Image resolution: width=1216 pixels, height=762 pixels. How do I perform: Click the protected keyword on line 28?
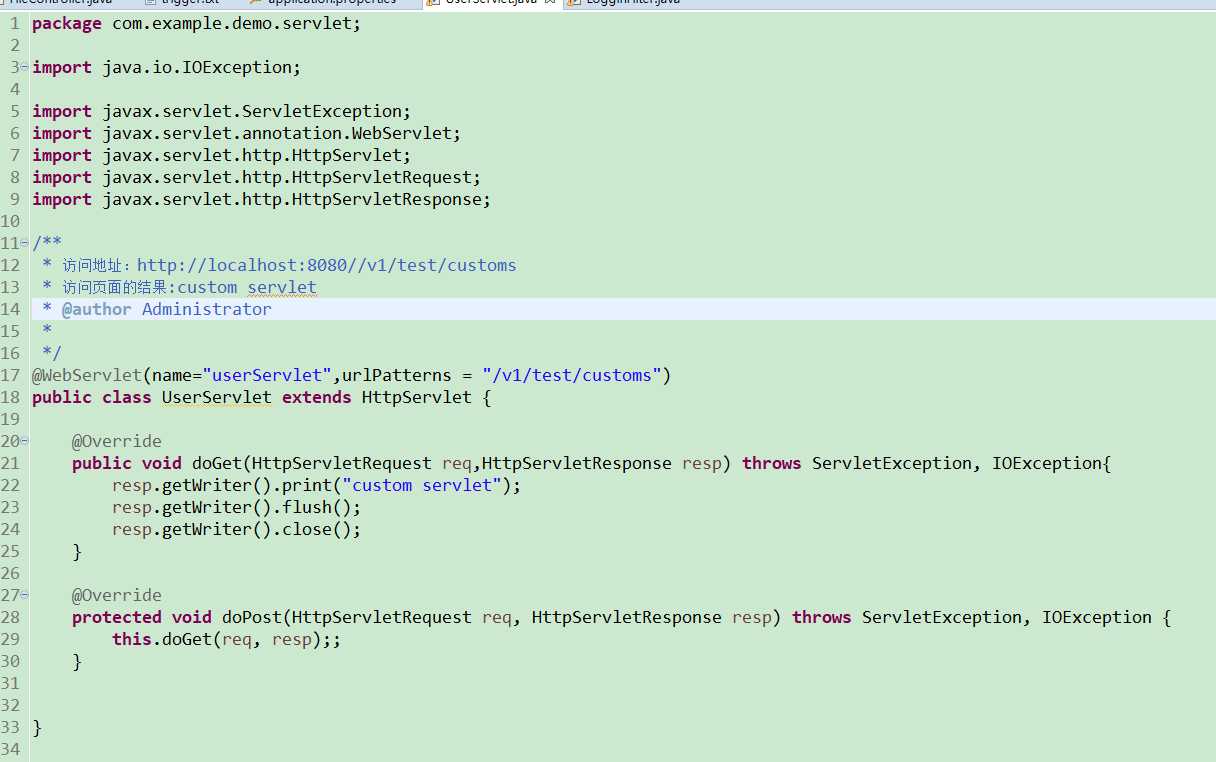[116, 617]
